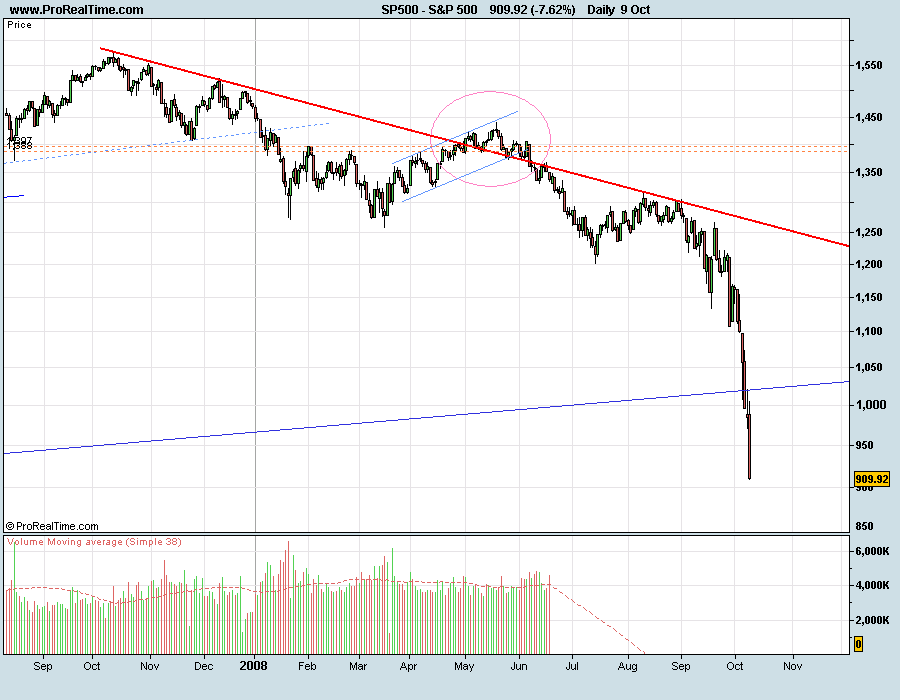Click the 9 Oct date in the header
This screenshot has width=900, height=700.
[x=635, y=10]
